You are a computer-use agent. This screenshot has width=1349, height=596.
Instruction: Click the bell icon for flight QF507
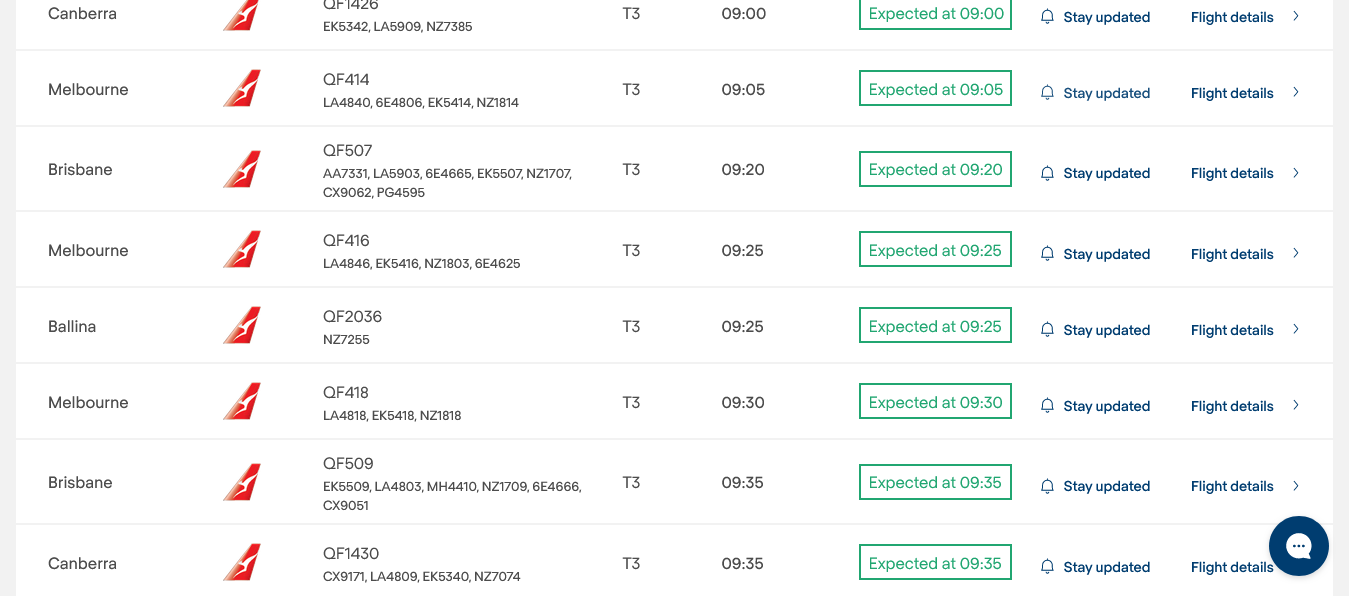coord(1047,173)
